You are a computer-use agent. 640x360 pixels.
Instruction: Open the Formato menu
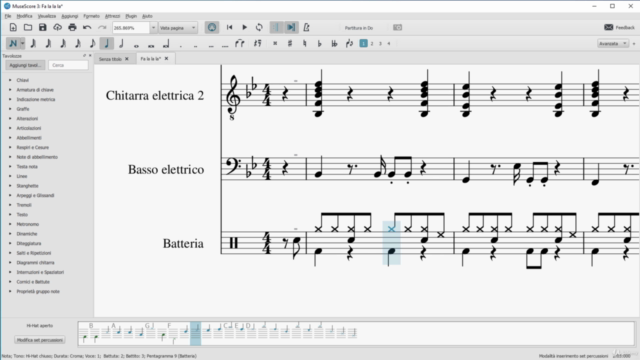91,16
